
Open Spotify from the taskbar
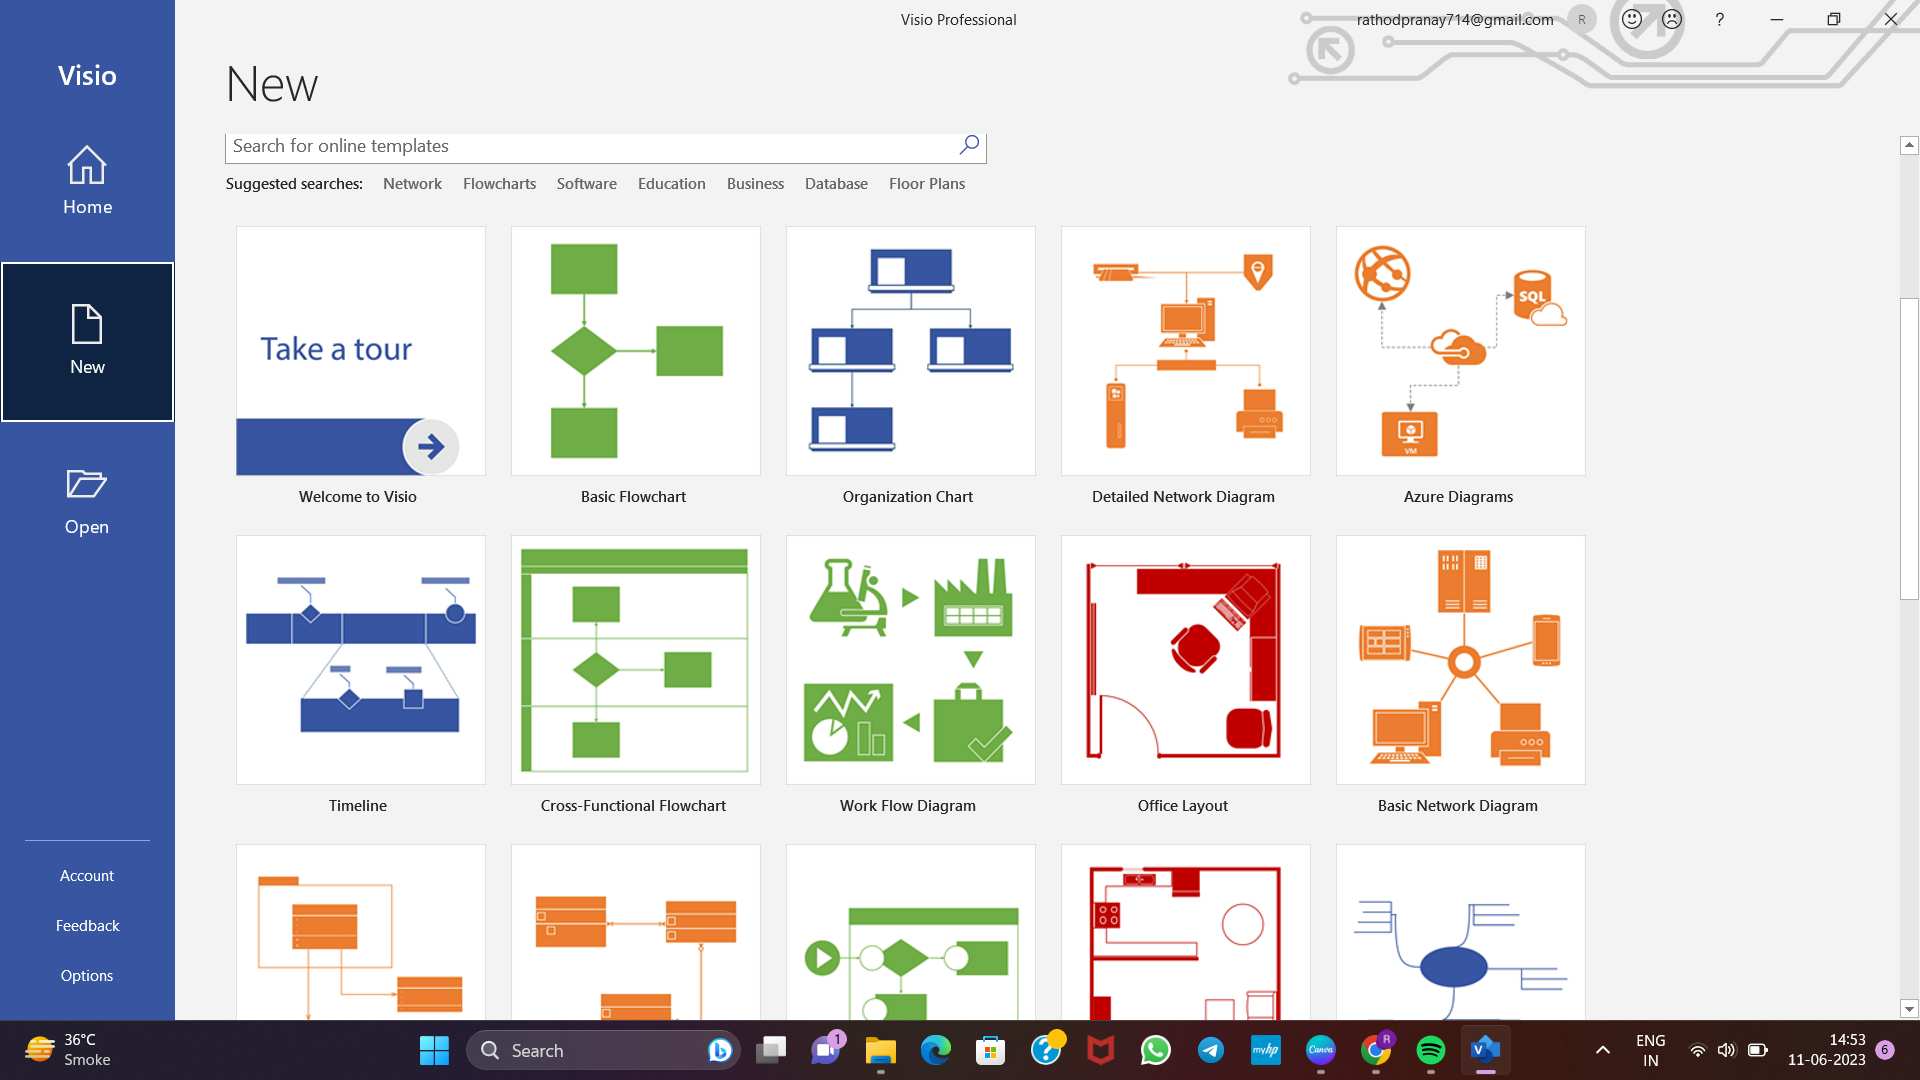coord(1430,1050)
